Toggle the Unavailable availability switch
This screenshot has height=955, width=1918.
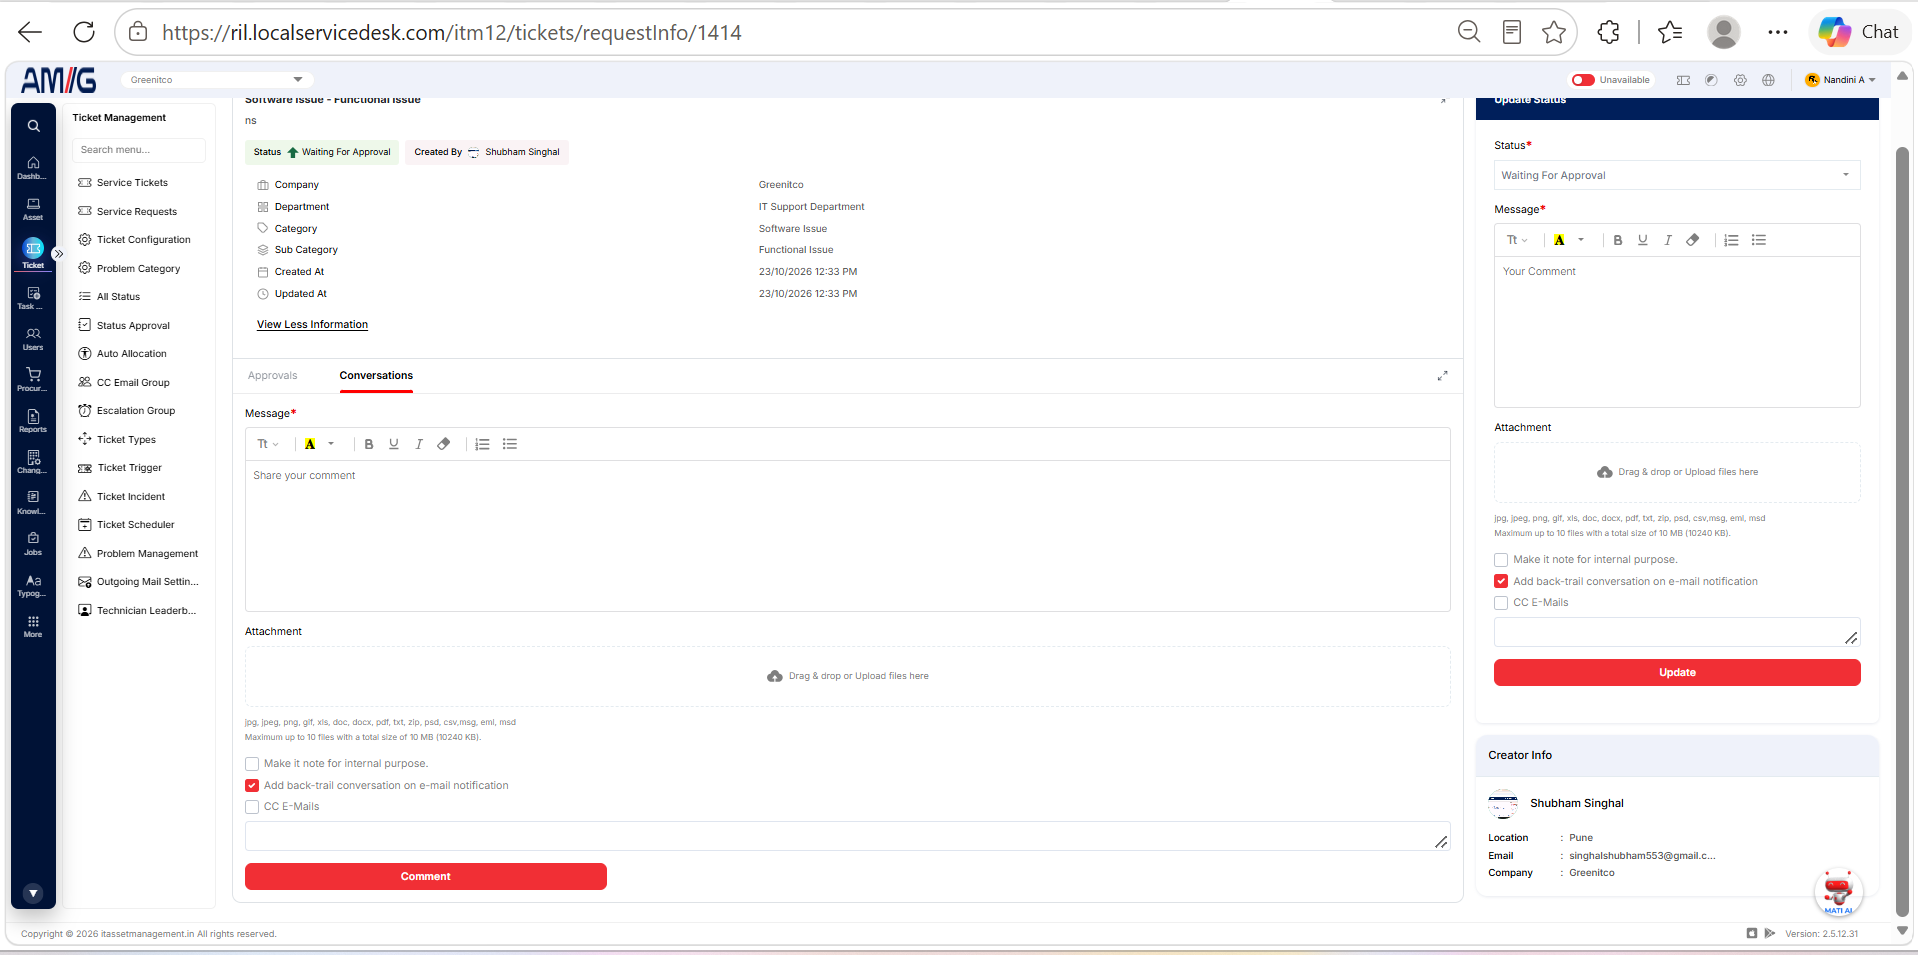pos(1583,80)
